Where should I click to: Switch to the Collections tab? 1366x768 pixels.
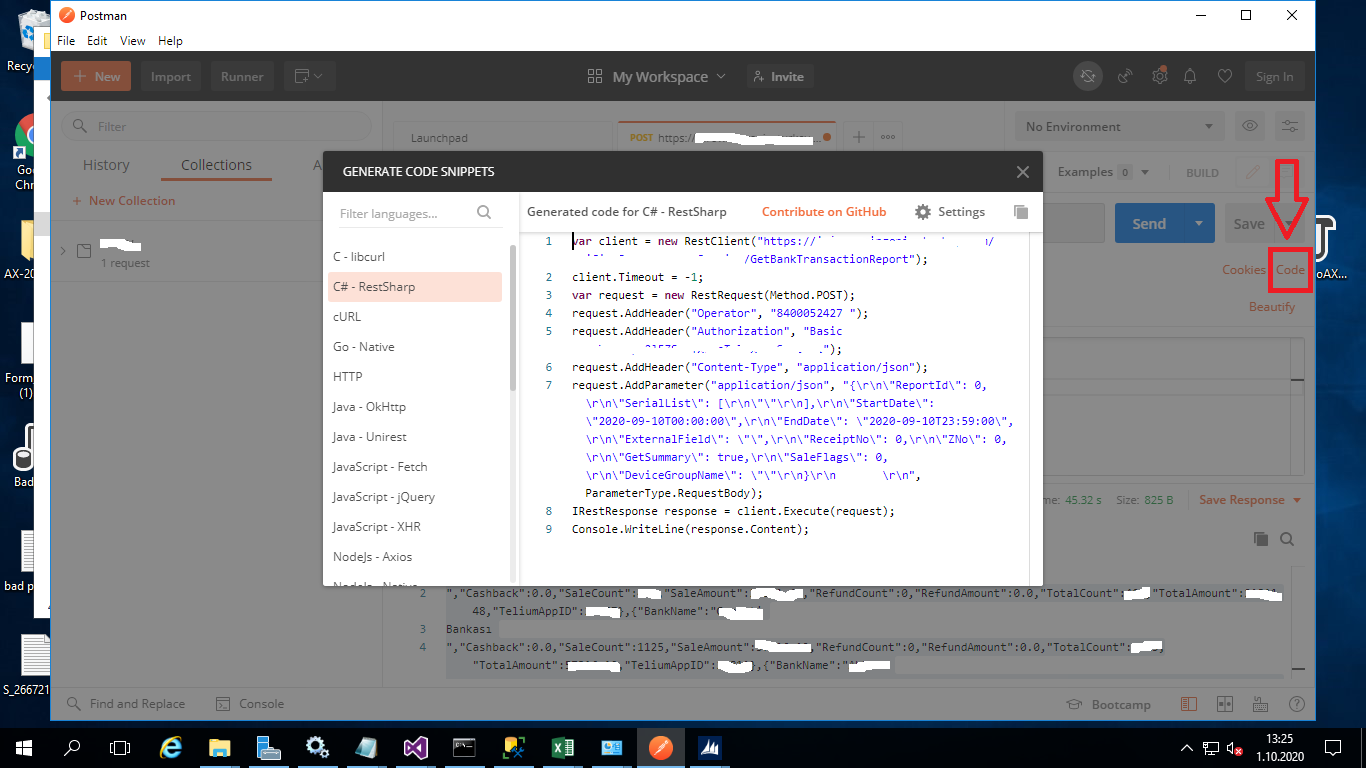coord(216,165)
